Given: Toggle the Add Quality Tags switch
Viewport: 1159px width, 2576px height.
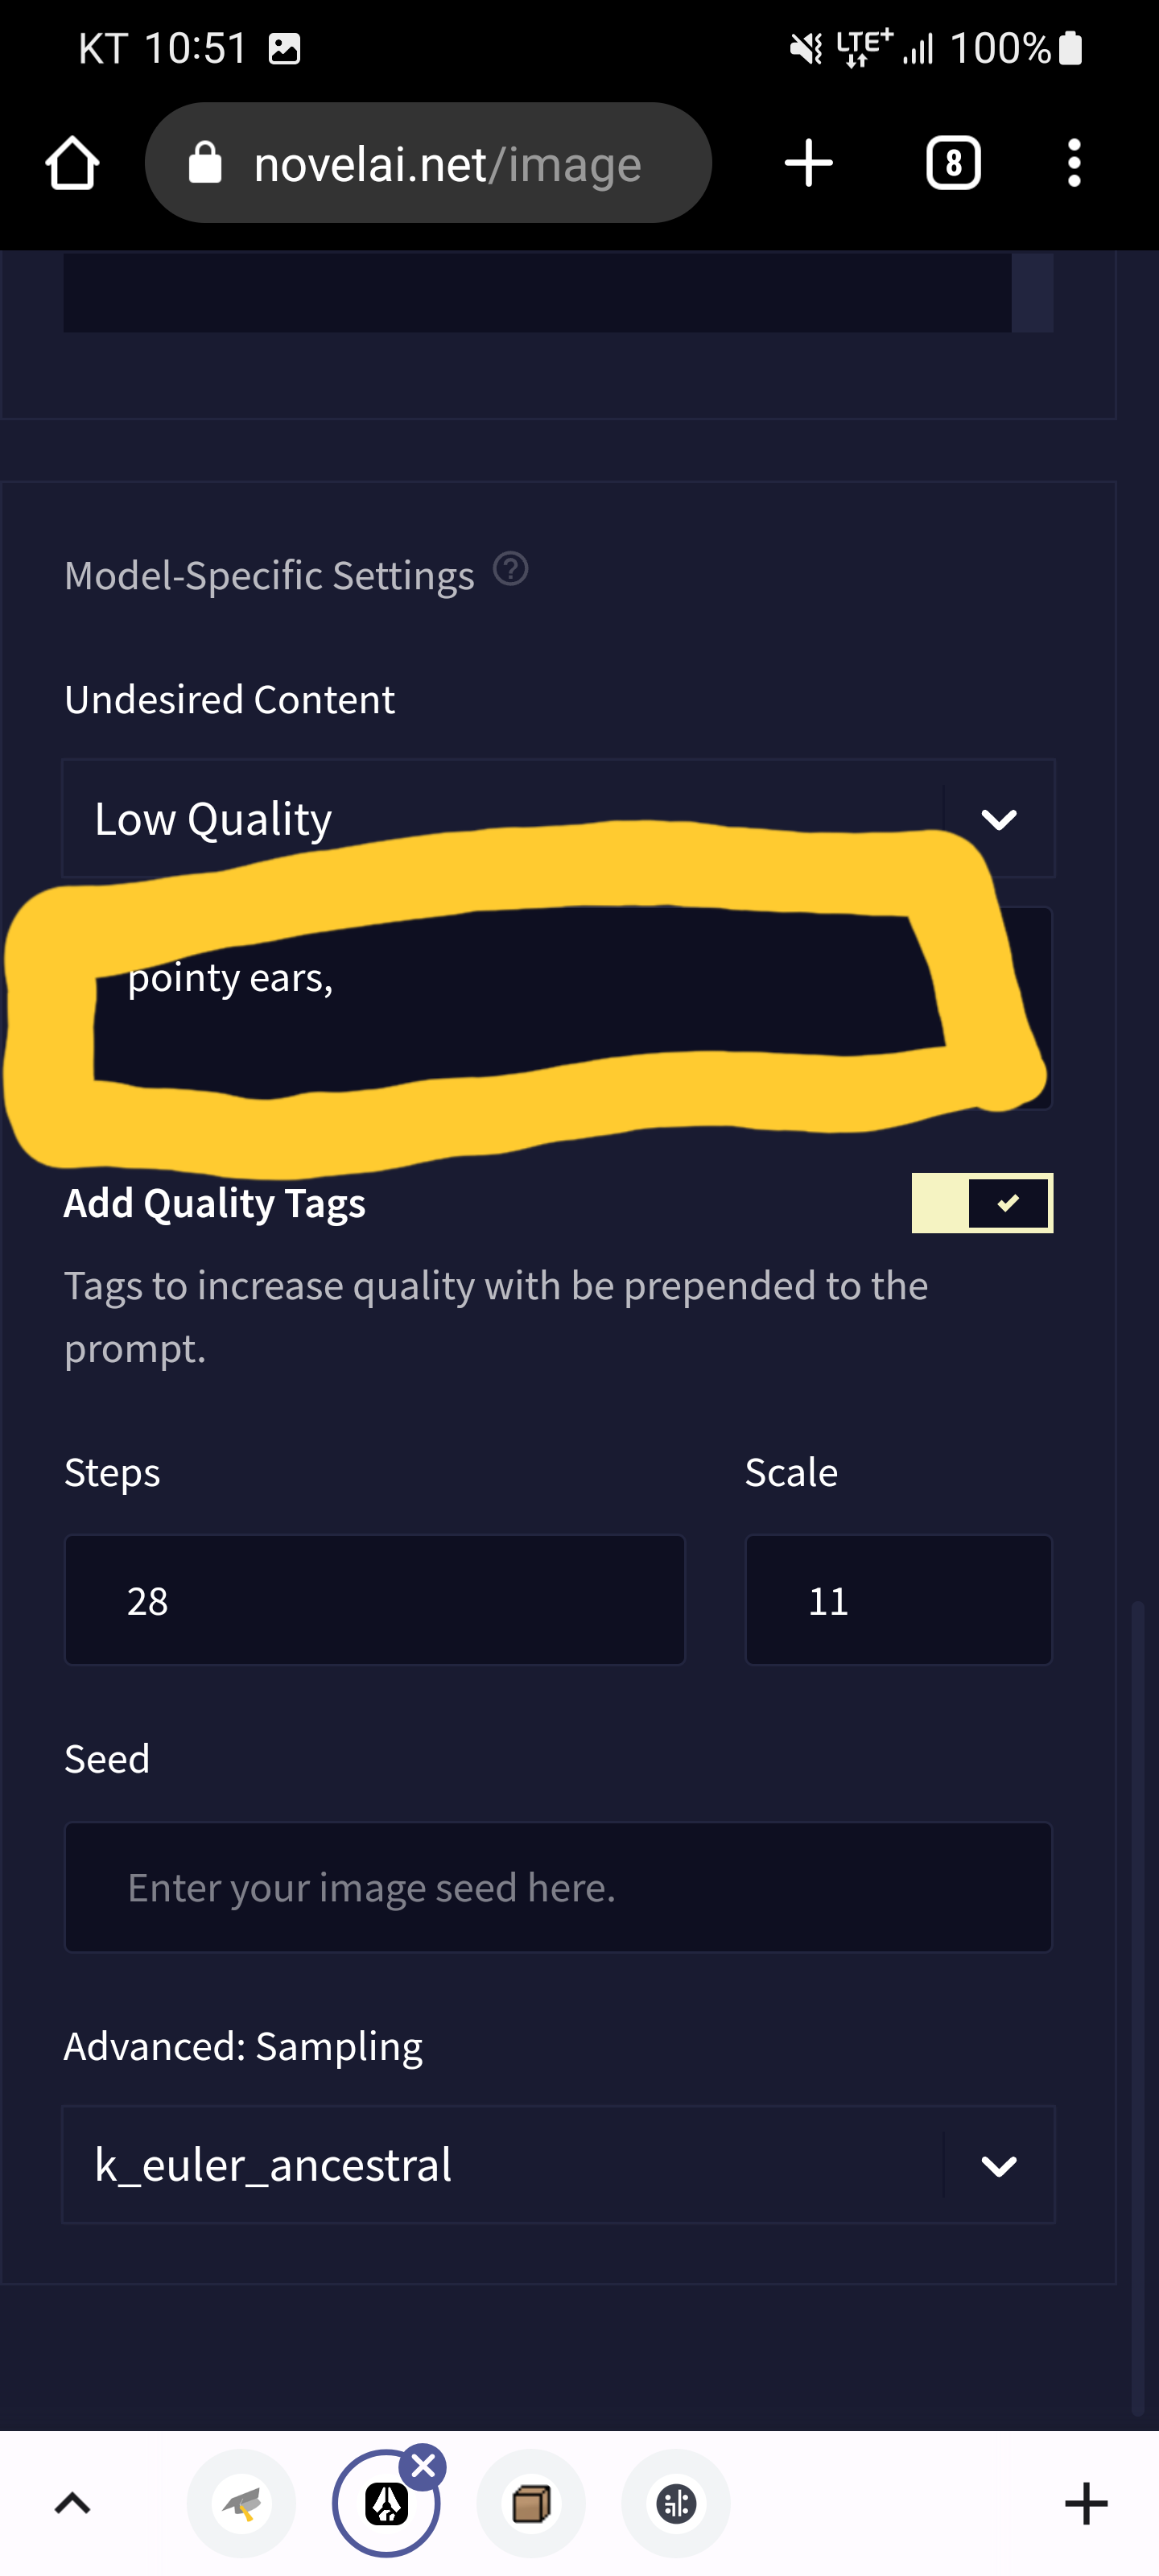Looking at the screenshot, I should coord(981,1202).
